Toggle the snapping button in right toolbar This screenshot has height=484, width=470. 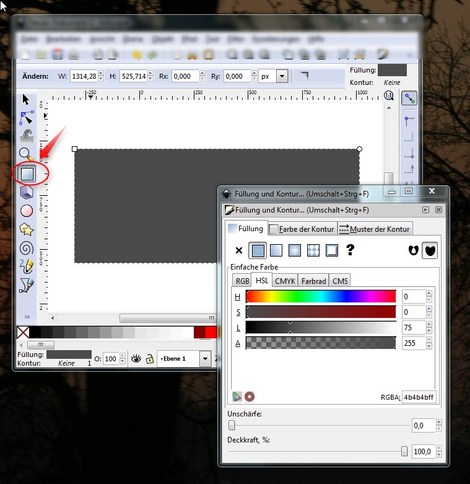(x=409, y=98)
